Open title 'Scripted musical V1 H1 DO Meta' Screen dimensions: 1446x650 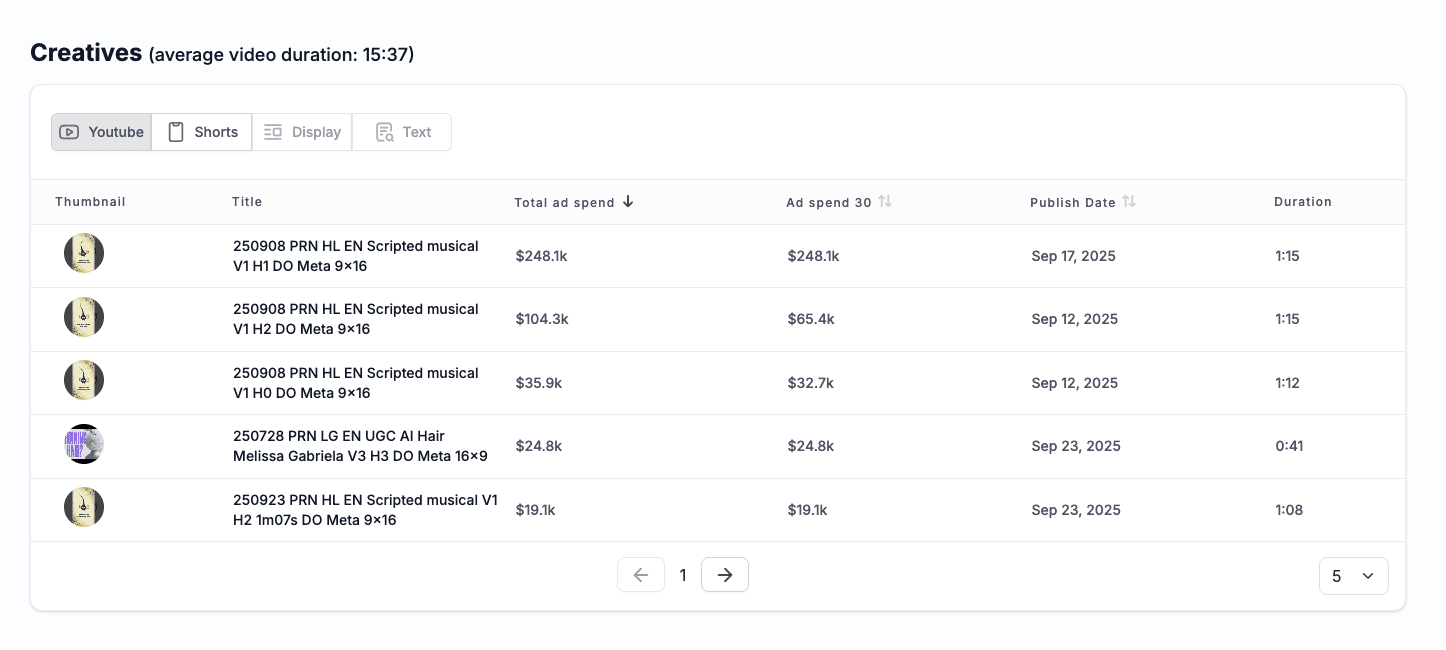coord(355,256)
